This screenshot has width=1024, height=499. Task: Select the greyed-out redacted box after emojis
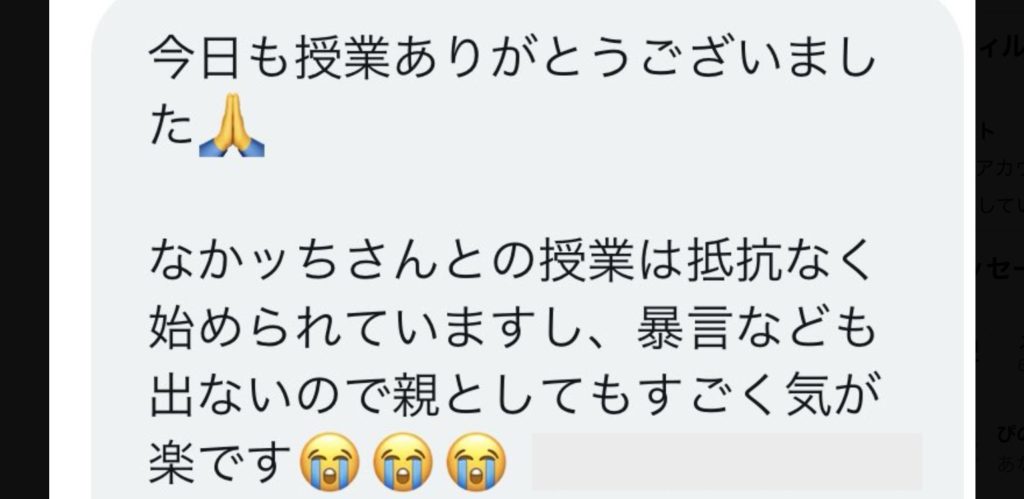pos(727,461)
